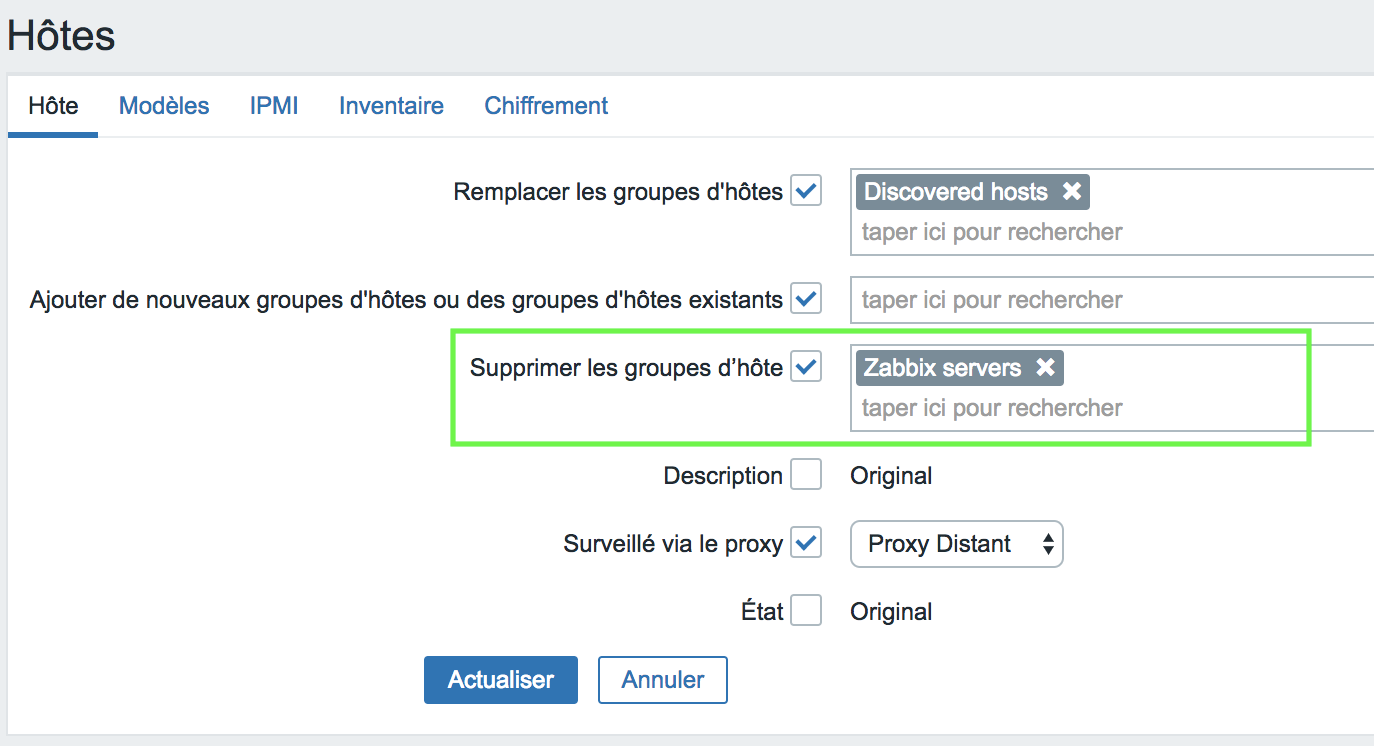
Task: Remove the Discovered hosts tag
Action: [x=1071, y=192]
